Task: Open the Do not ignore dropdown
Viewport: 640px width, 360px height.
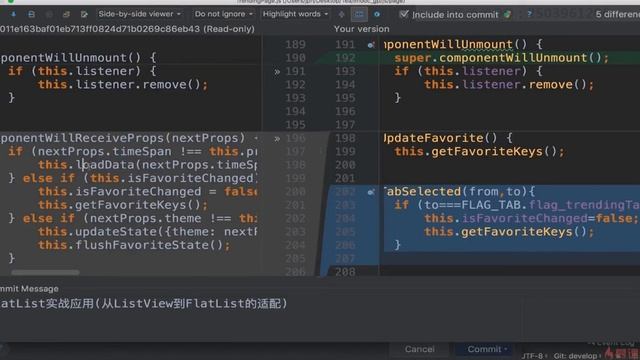Action: click(224, 14)
